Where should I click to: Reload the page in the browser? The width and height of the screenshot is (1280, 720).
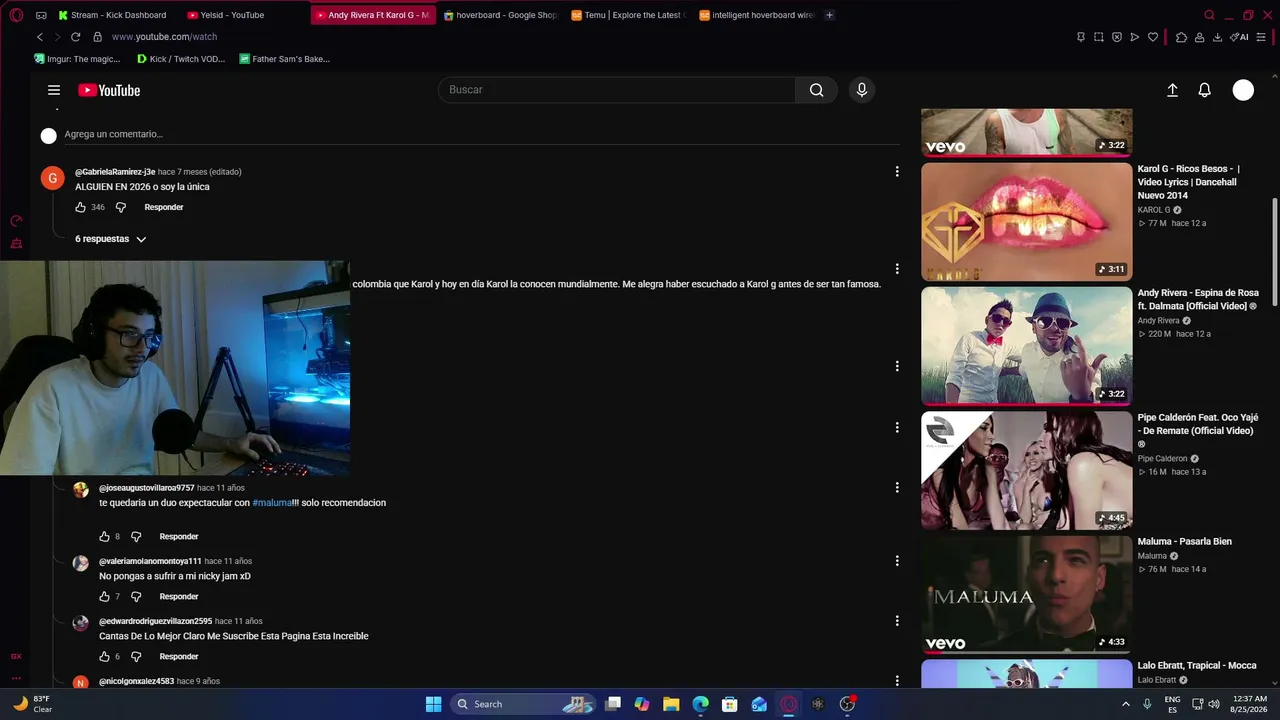[75, 37]
